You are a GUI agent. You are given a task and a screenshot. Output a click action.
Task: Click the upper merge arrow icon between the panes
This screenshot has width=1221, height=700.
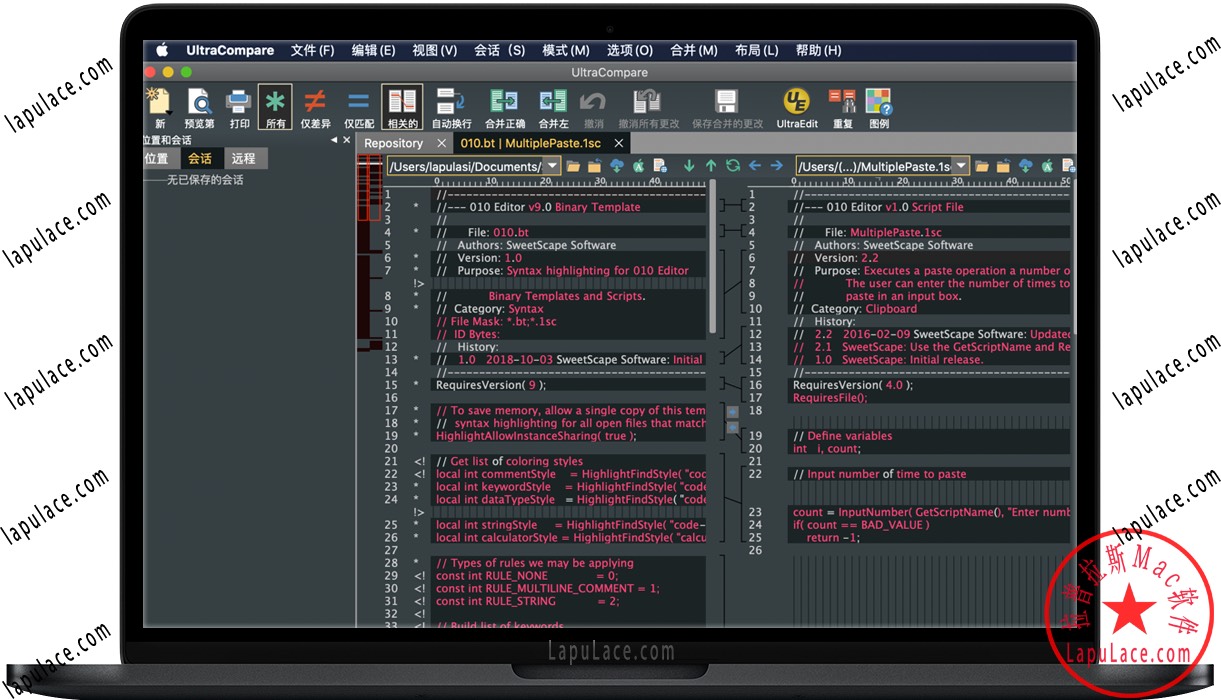click(732, 411)
